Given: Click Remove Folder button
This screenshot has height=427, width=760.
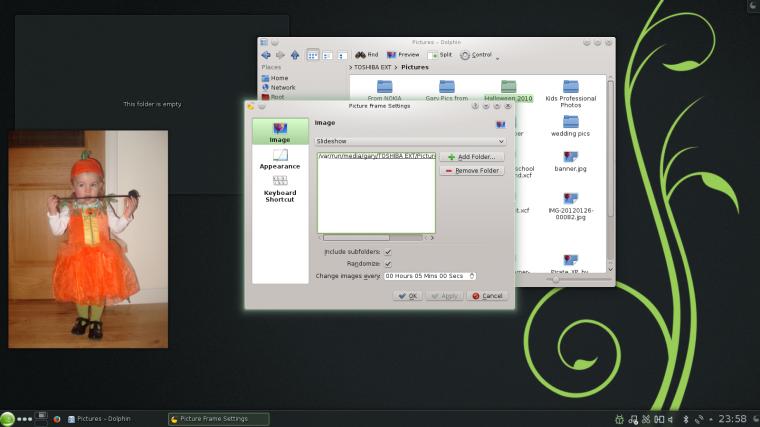Looking at the screenshot, I should pos(472,171).
